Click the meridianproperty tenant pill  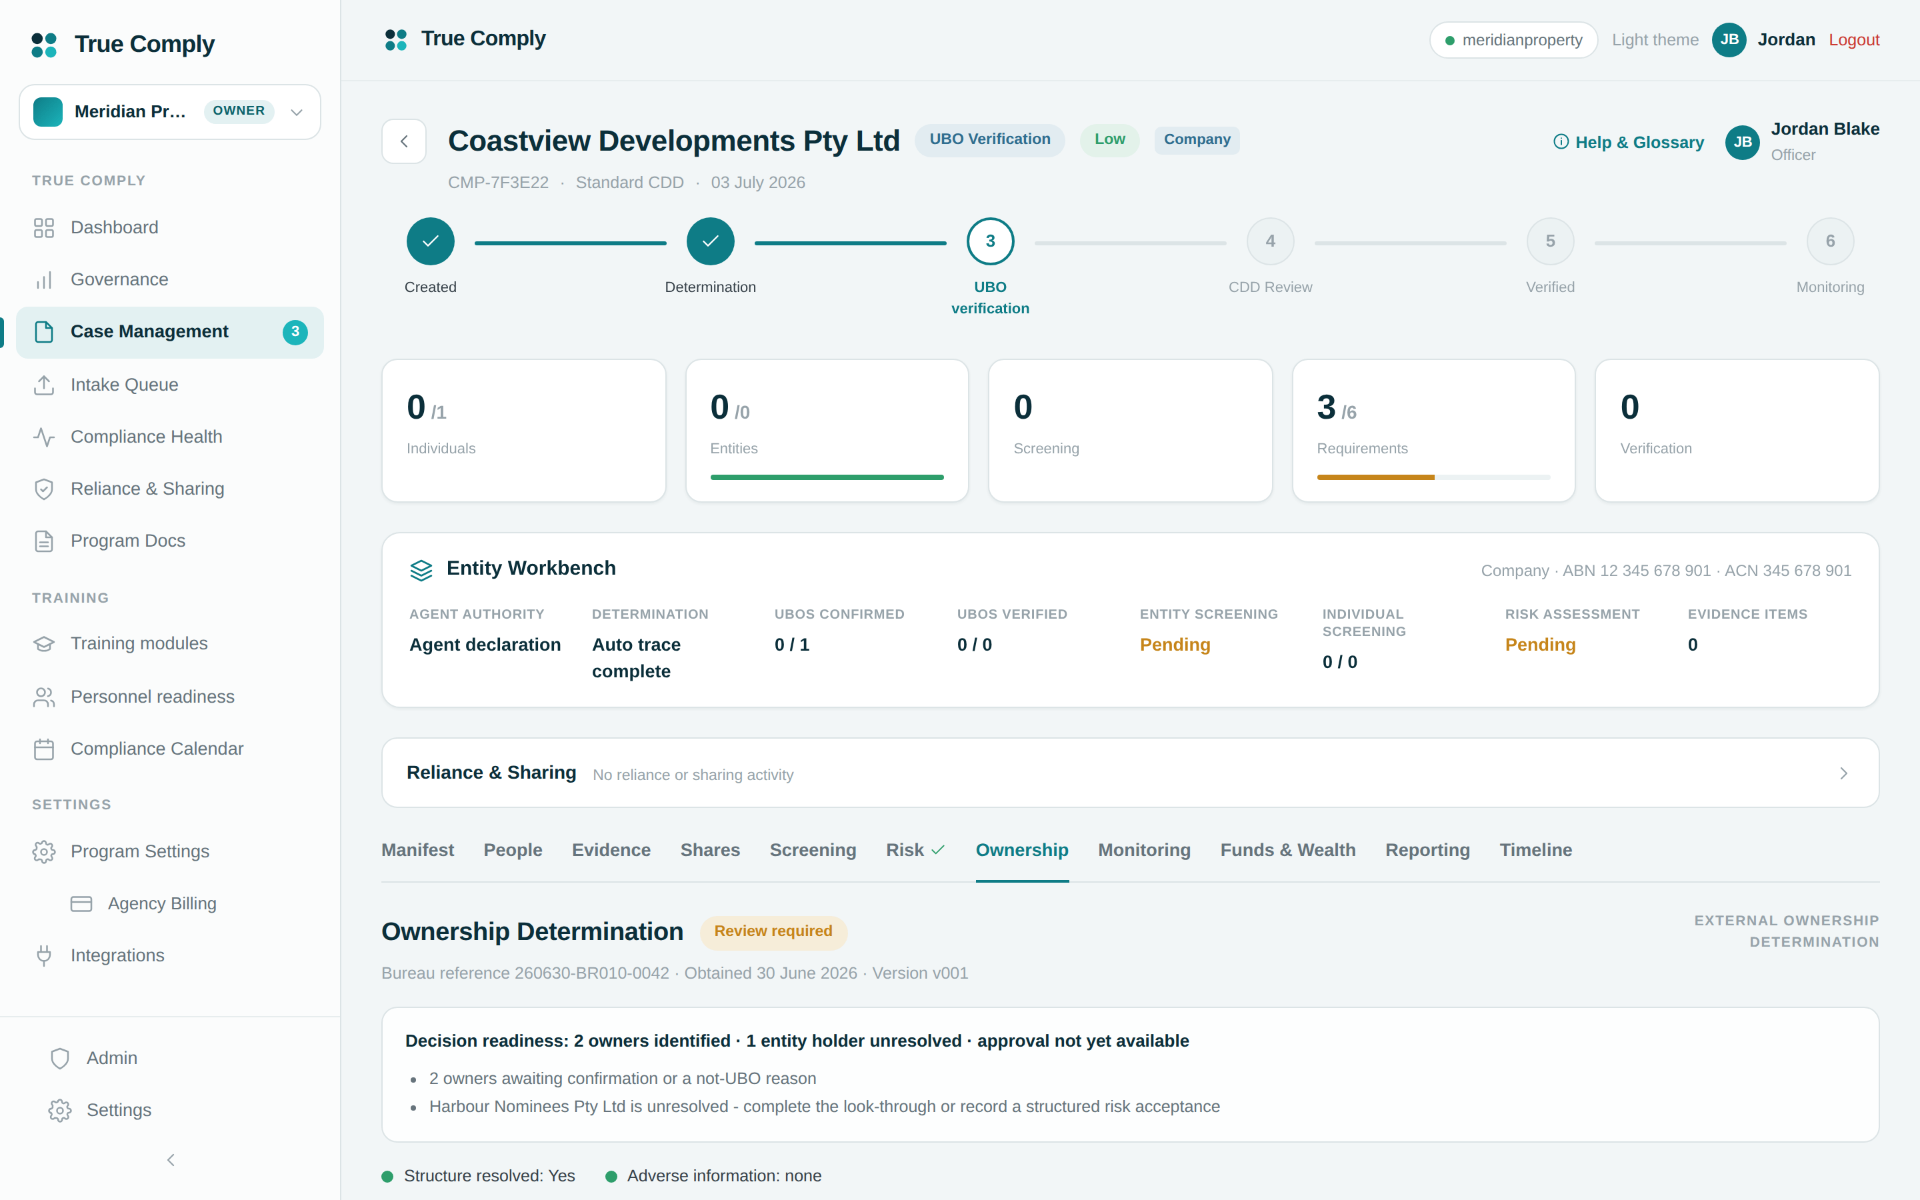(1513, 40)
